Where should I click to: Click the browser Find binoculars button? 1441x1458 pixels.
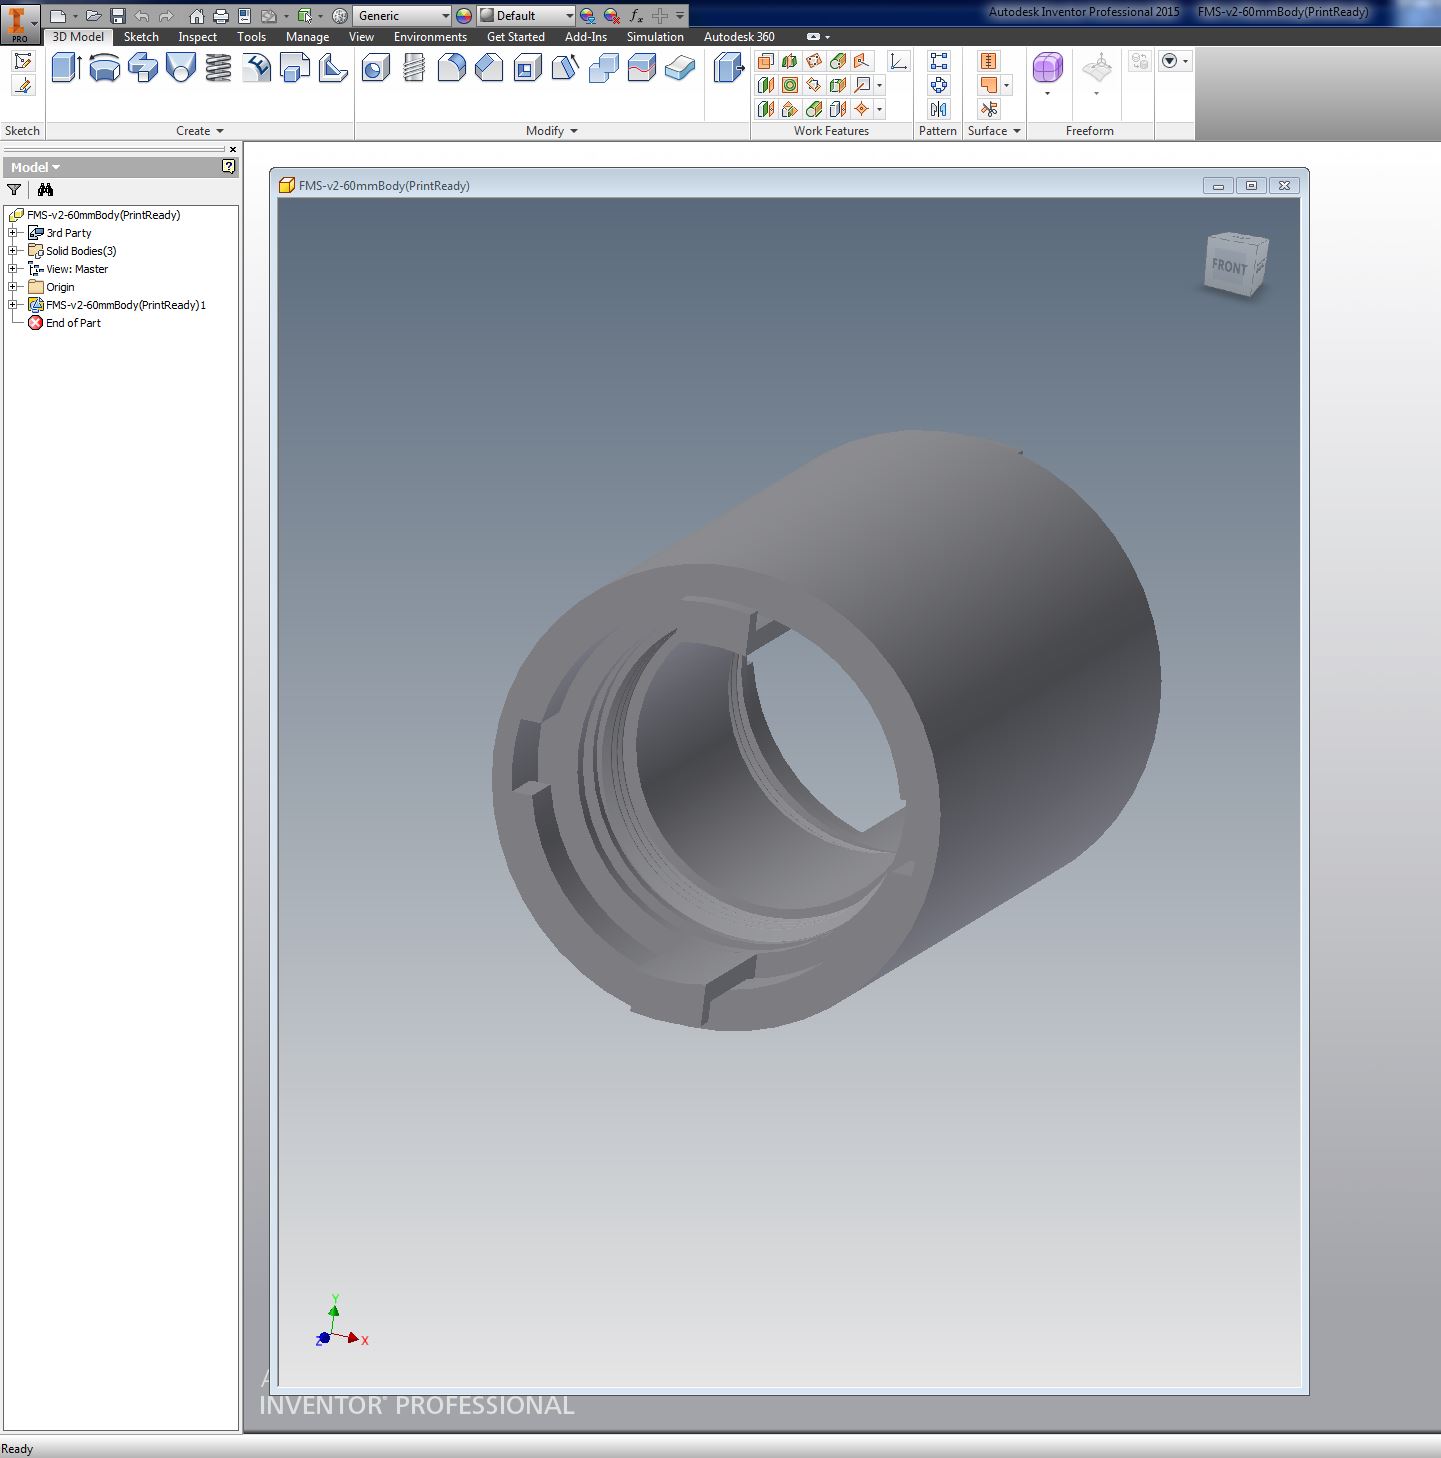click(x=45, y=190)
